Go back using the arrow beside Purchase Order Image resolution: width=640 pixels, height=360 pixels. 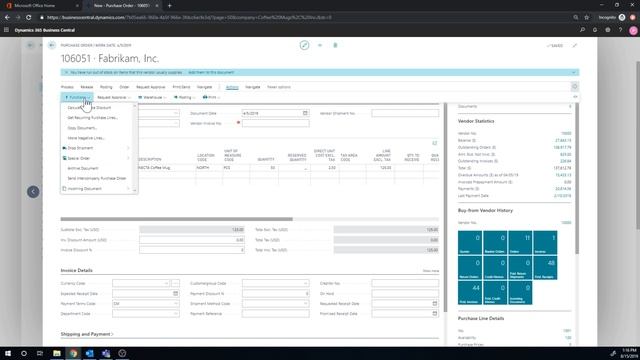click(52, 45)
